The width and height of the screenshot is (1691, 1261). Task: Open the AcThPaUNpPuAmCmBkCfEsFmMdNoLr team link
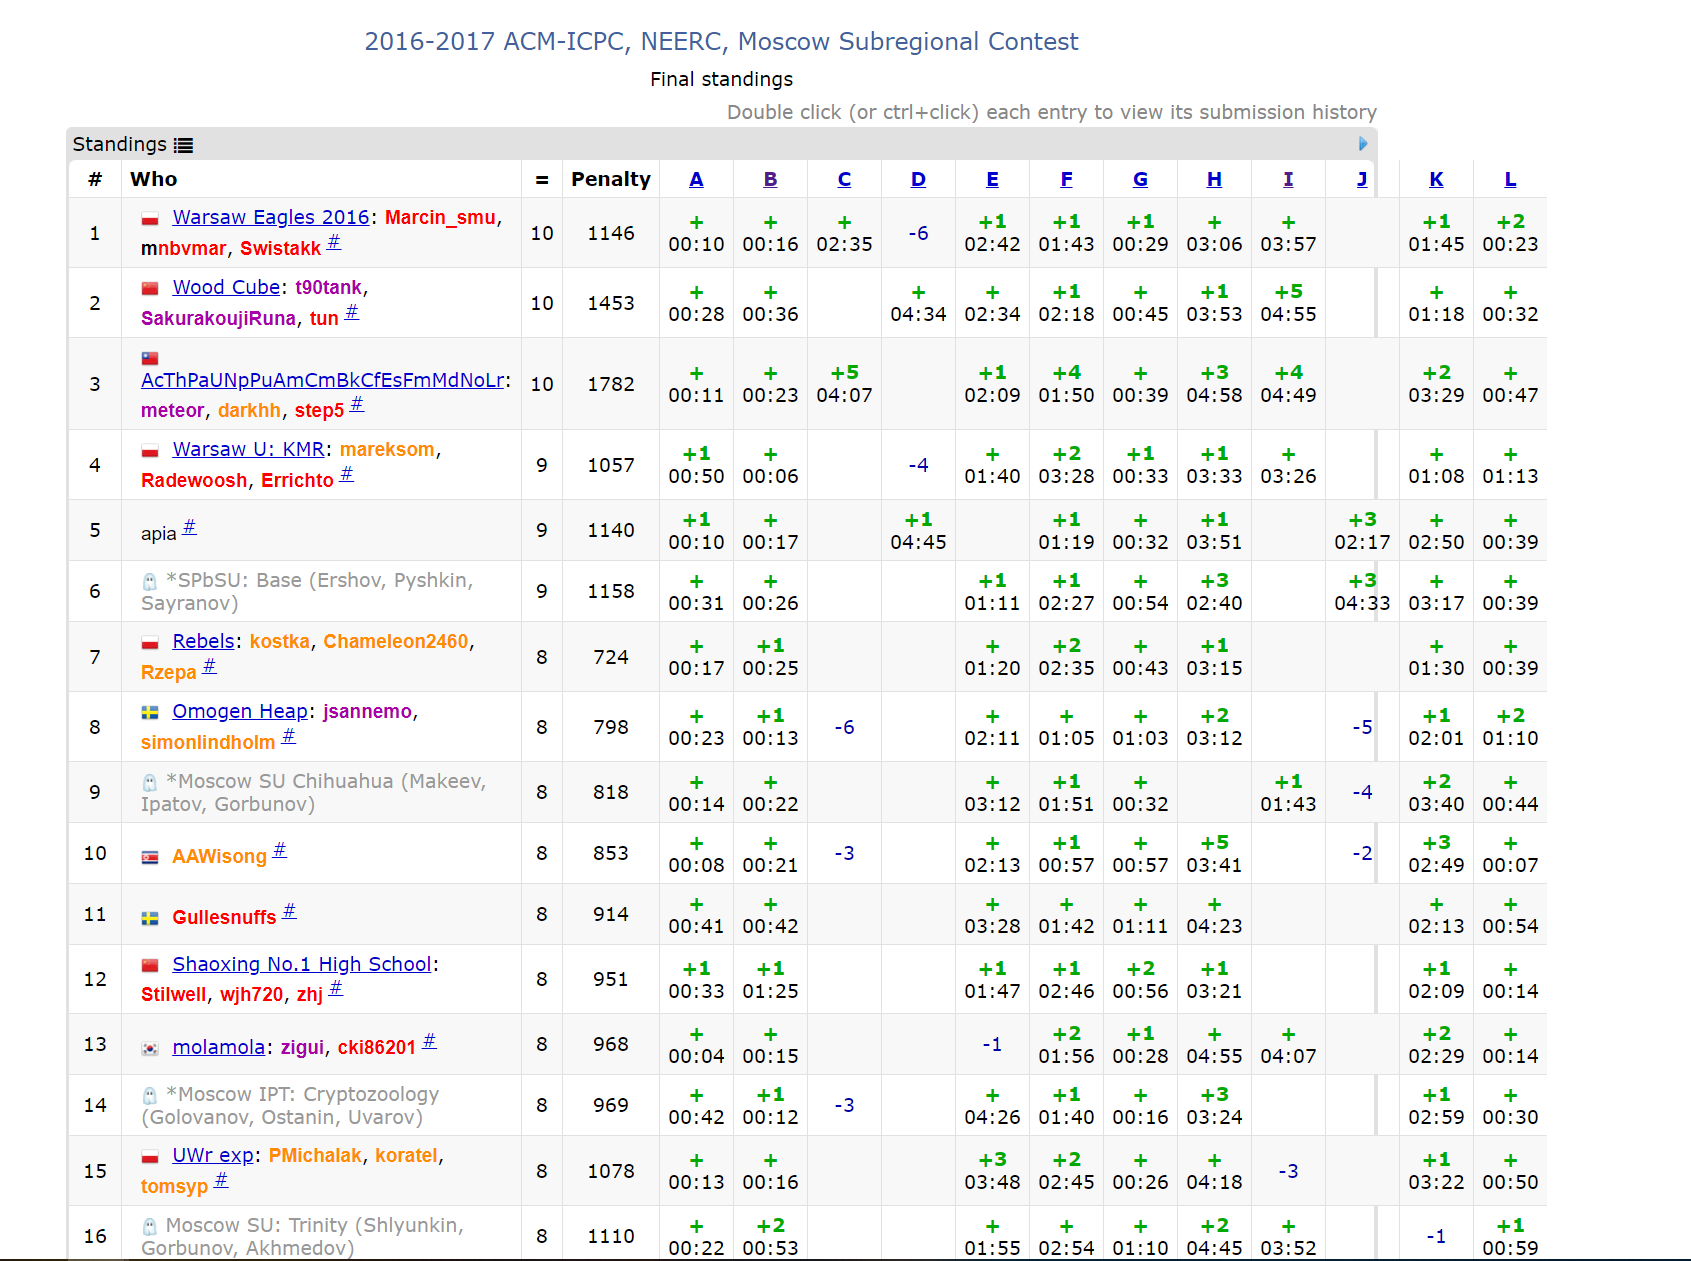pyautogui.click(x=322, y=380)
